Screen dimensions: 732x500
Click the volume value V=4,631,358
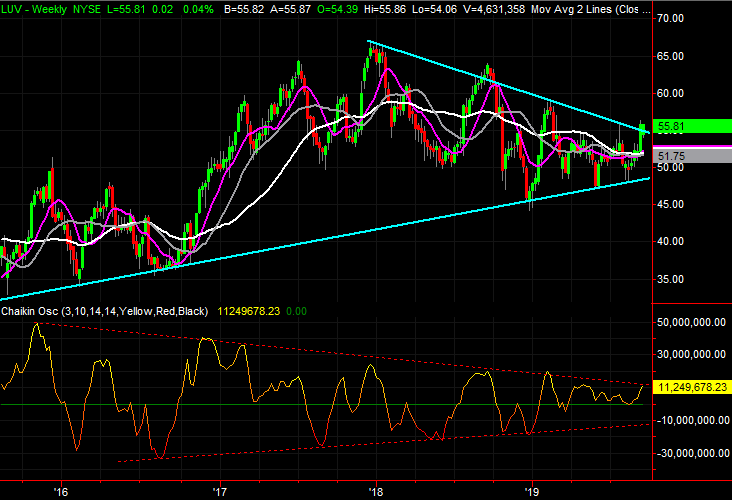(494, 9)
